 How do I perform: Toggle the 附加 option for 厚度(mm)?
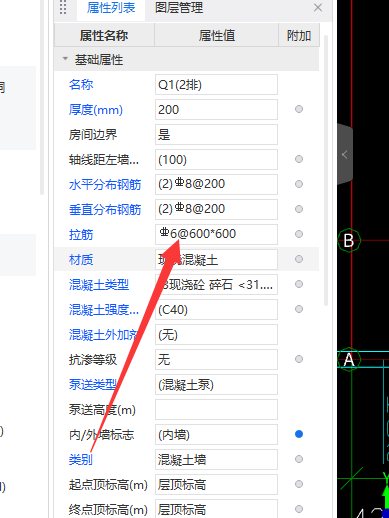(x=299, y=109)
